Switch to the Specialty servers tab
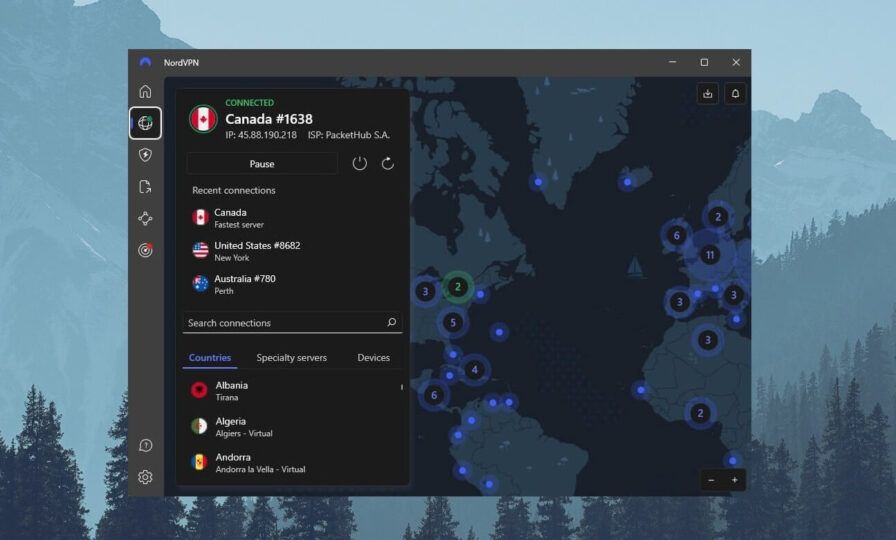Image resolution: width=896 pixels, height=540 pixels. 291,358
